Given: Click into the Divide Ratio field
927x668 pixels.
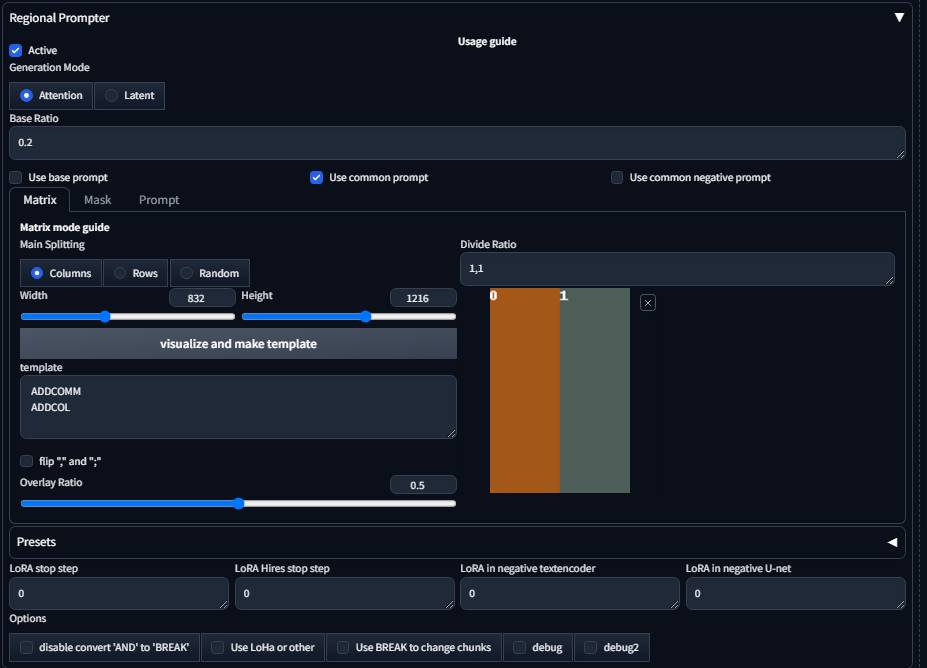Looking at the screenshot, I should [x=676, y=269].
